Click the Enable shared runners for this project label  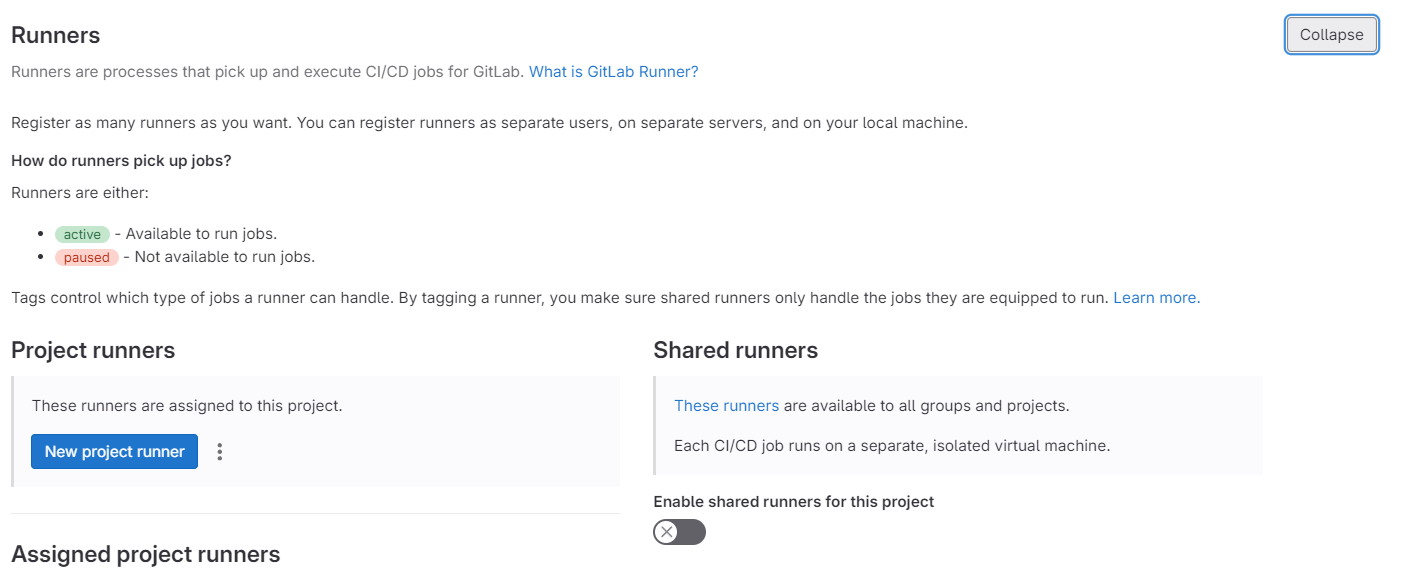[x=793, y=502]
